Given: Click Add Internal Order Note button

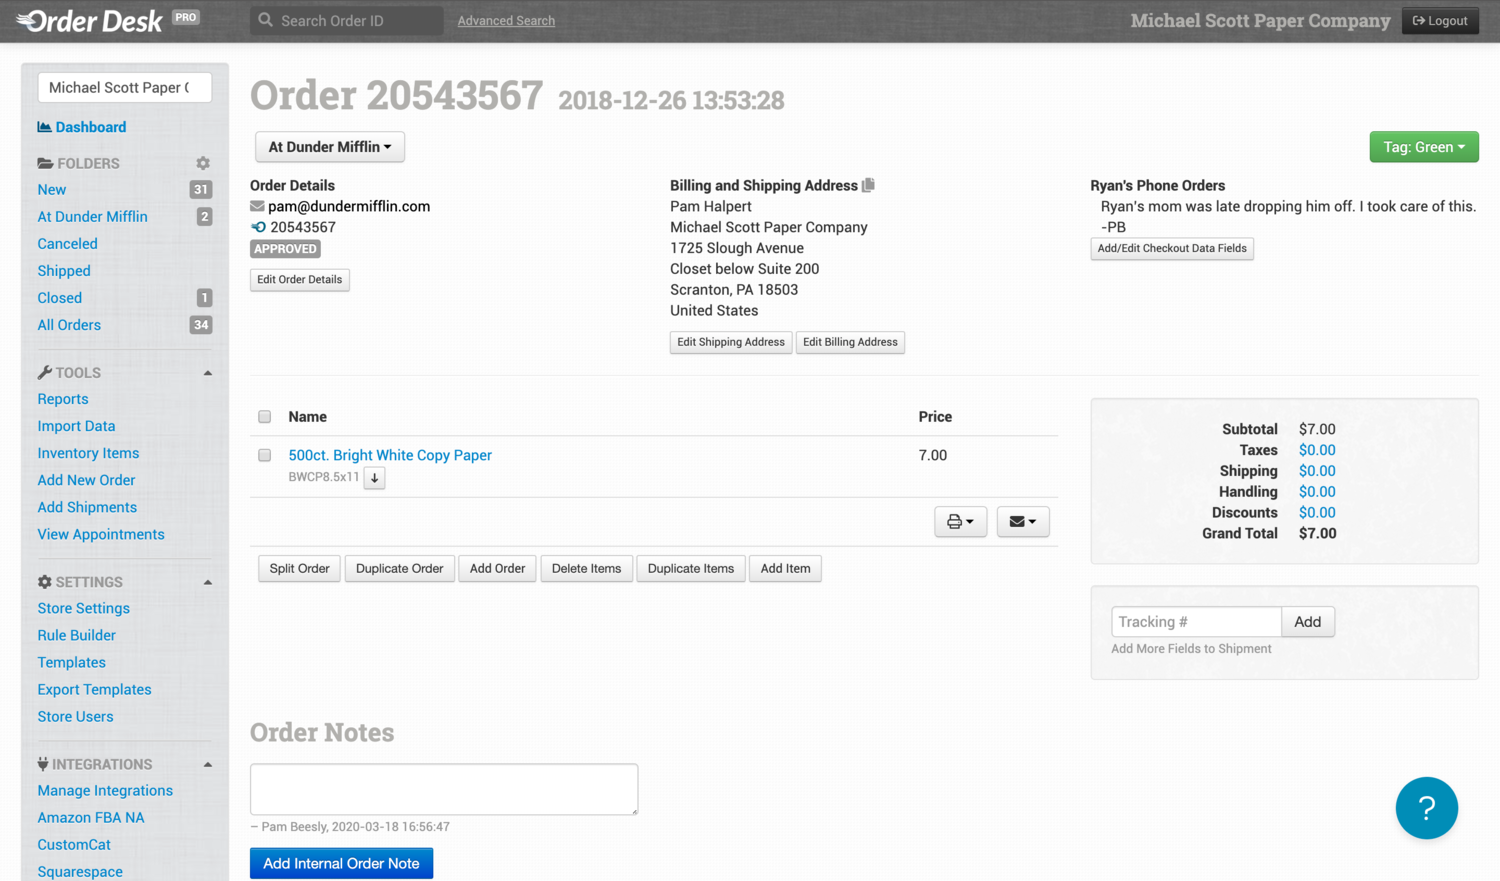Looking at the screenshot, I should 341,864.
